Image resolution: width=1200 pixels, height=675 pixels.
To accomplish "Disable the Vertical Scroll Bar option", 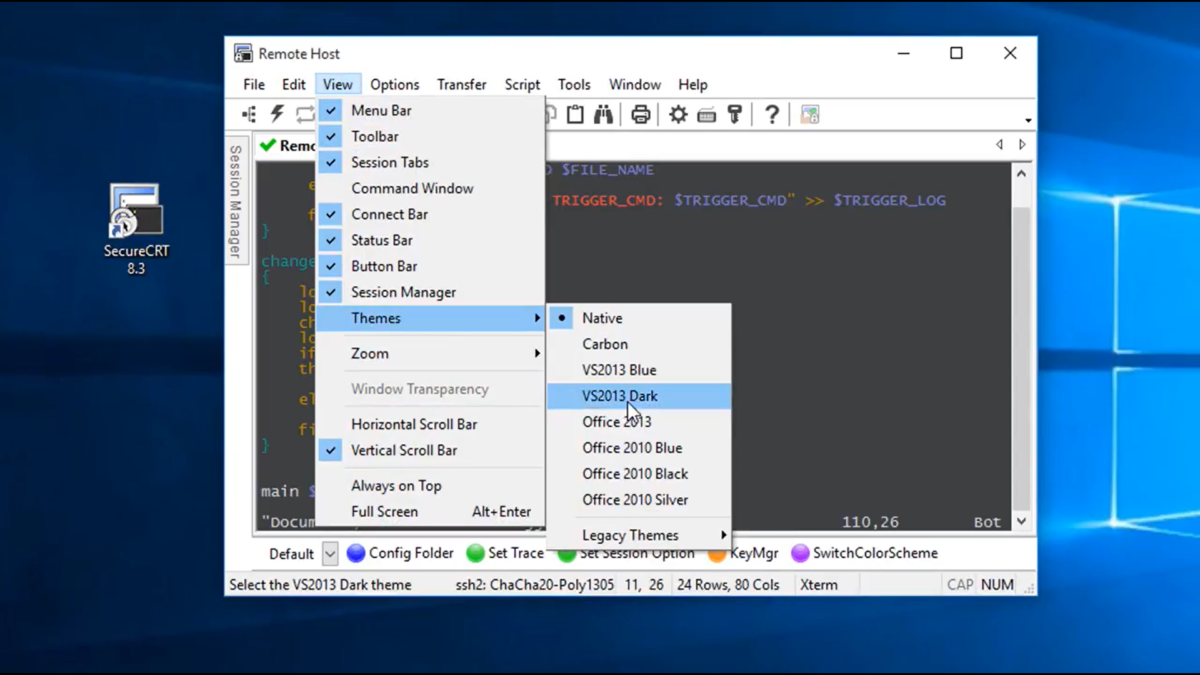I will [431, 450].
